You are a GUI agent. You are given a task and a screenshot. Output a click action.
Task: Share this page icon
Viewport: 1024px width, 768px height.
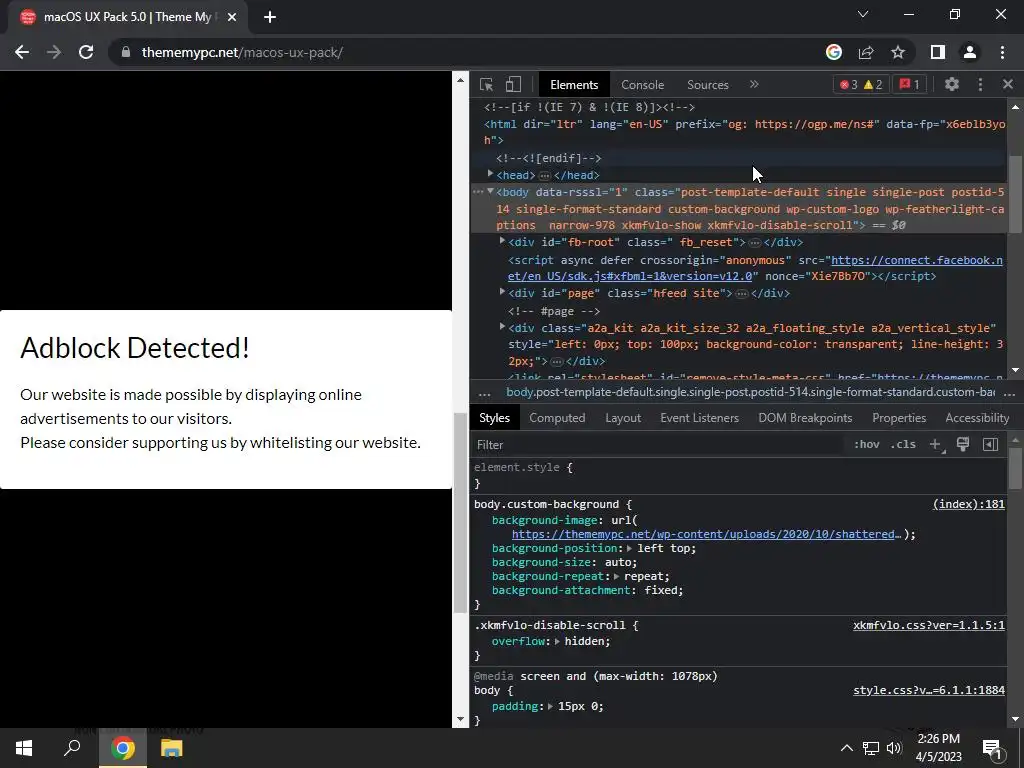coord(866,52)
